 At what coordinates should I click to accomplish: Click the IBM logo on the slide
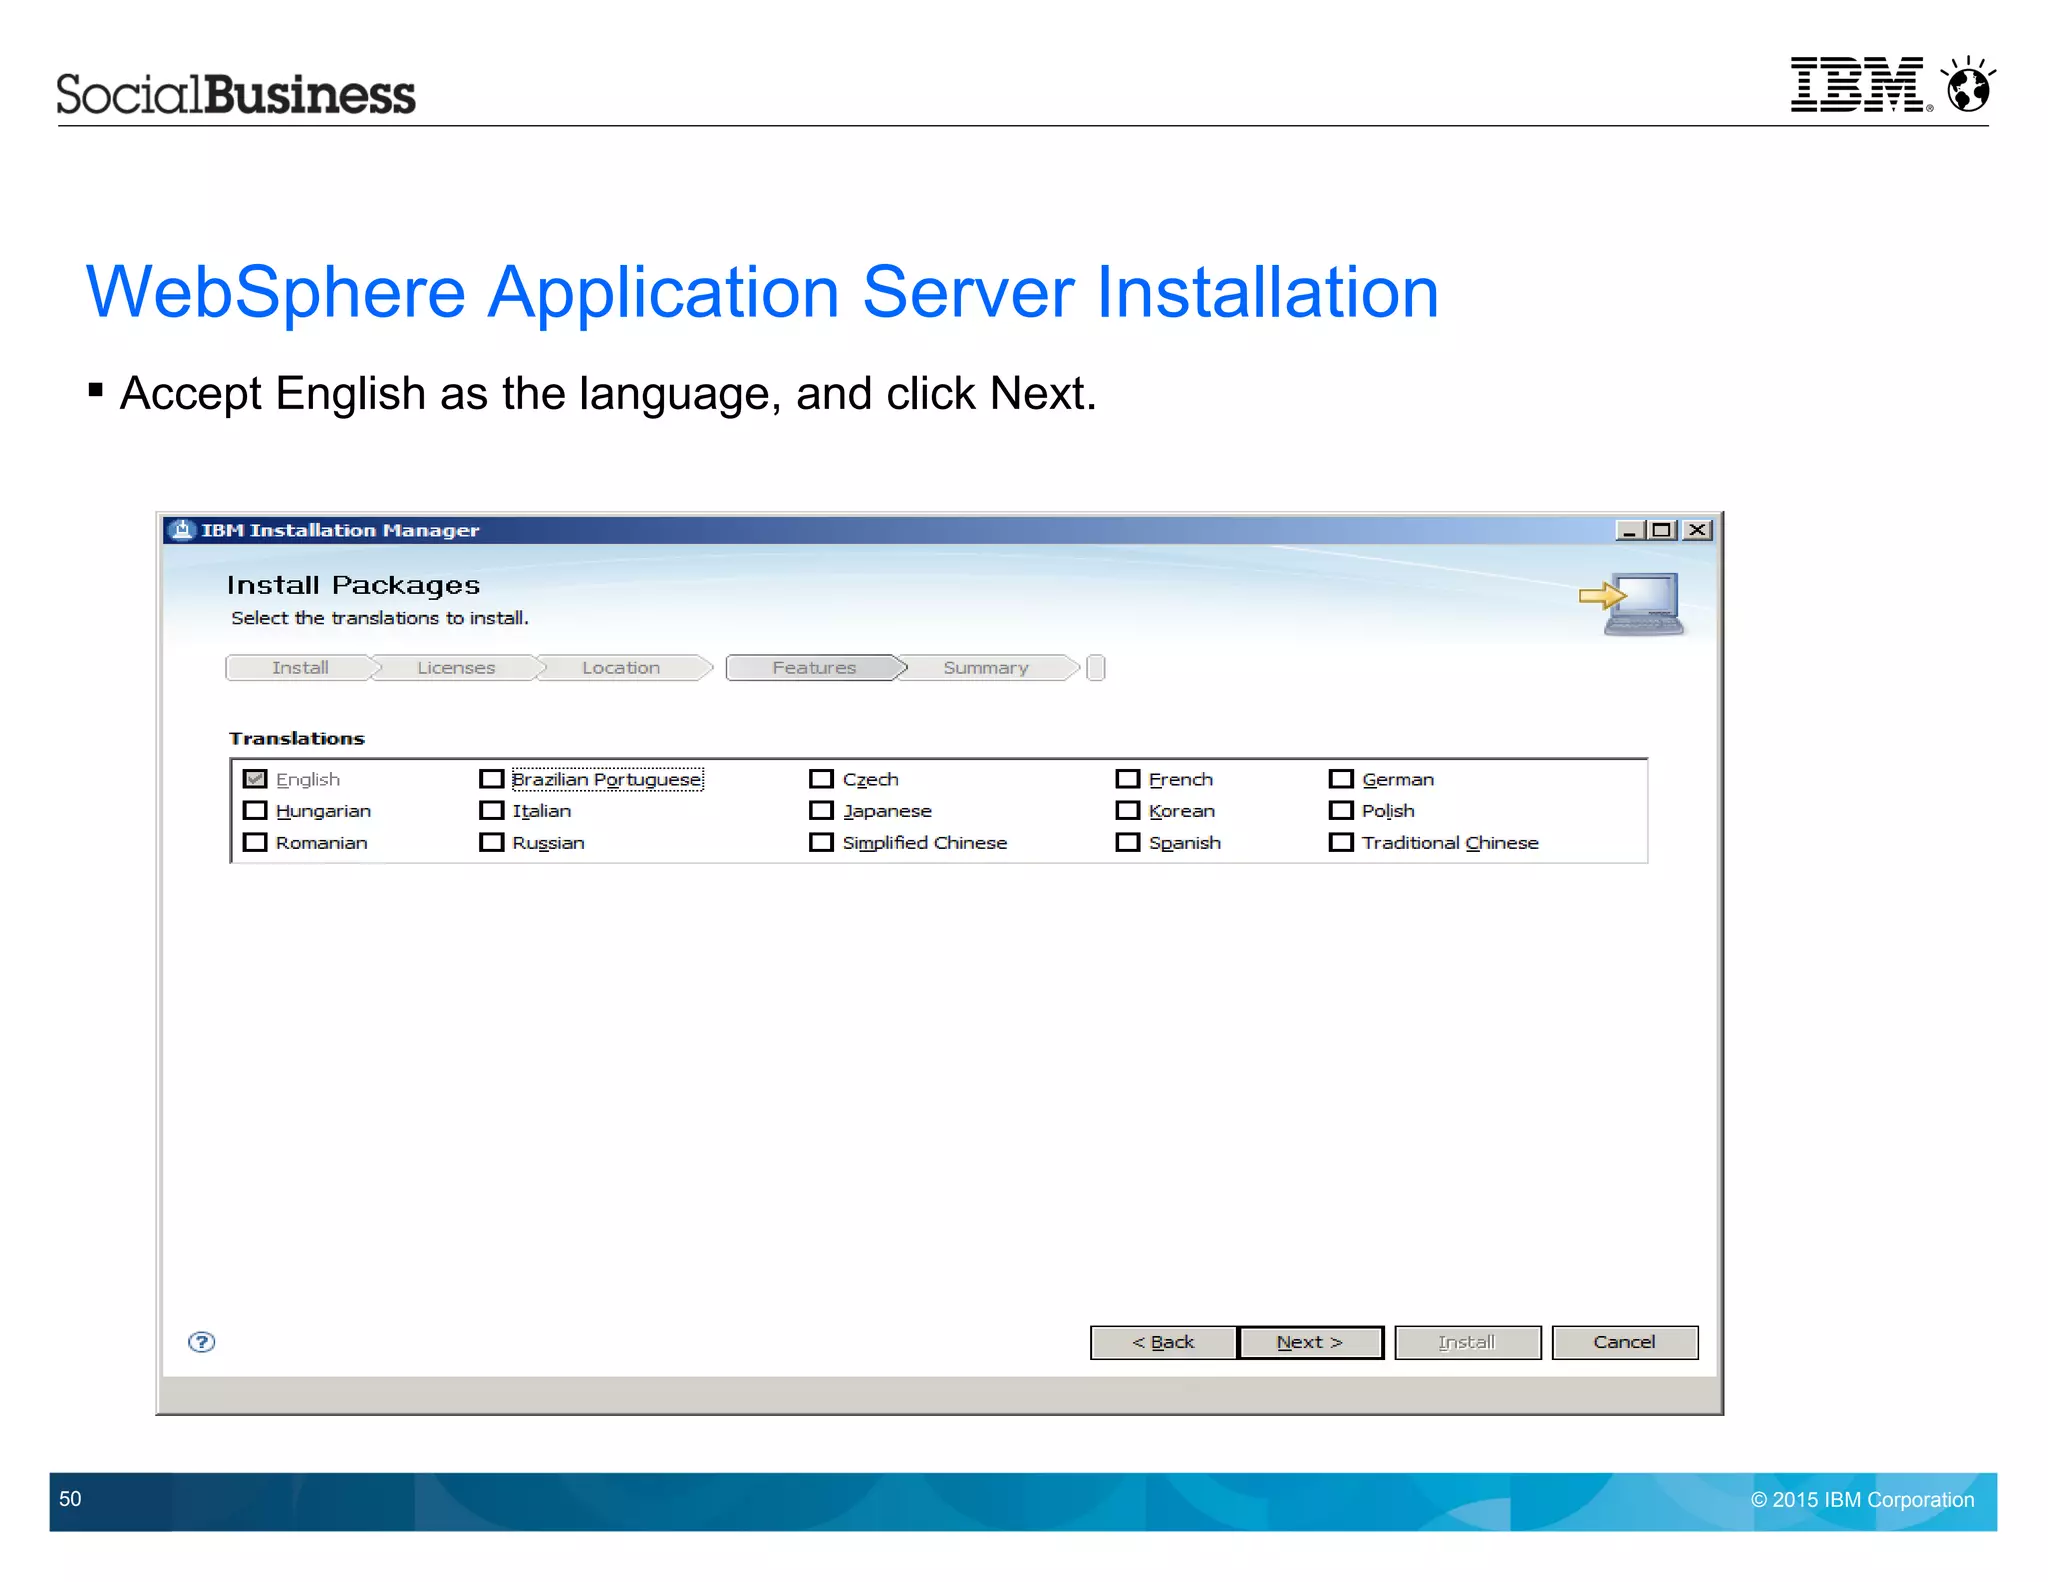[1861, 84]
